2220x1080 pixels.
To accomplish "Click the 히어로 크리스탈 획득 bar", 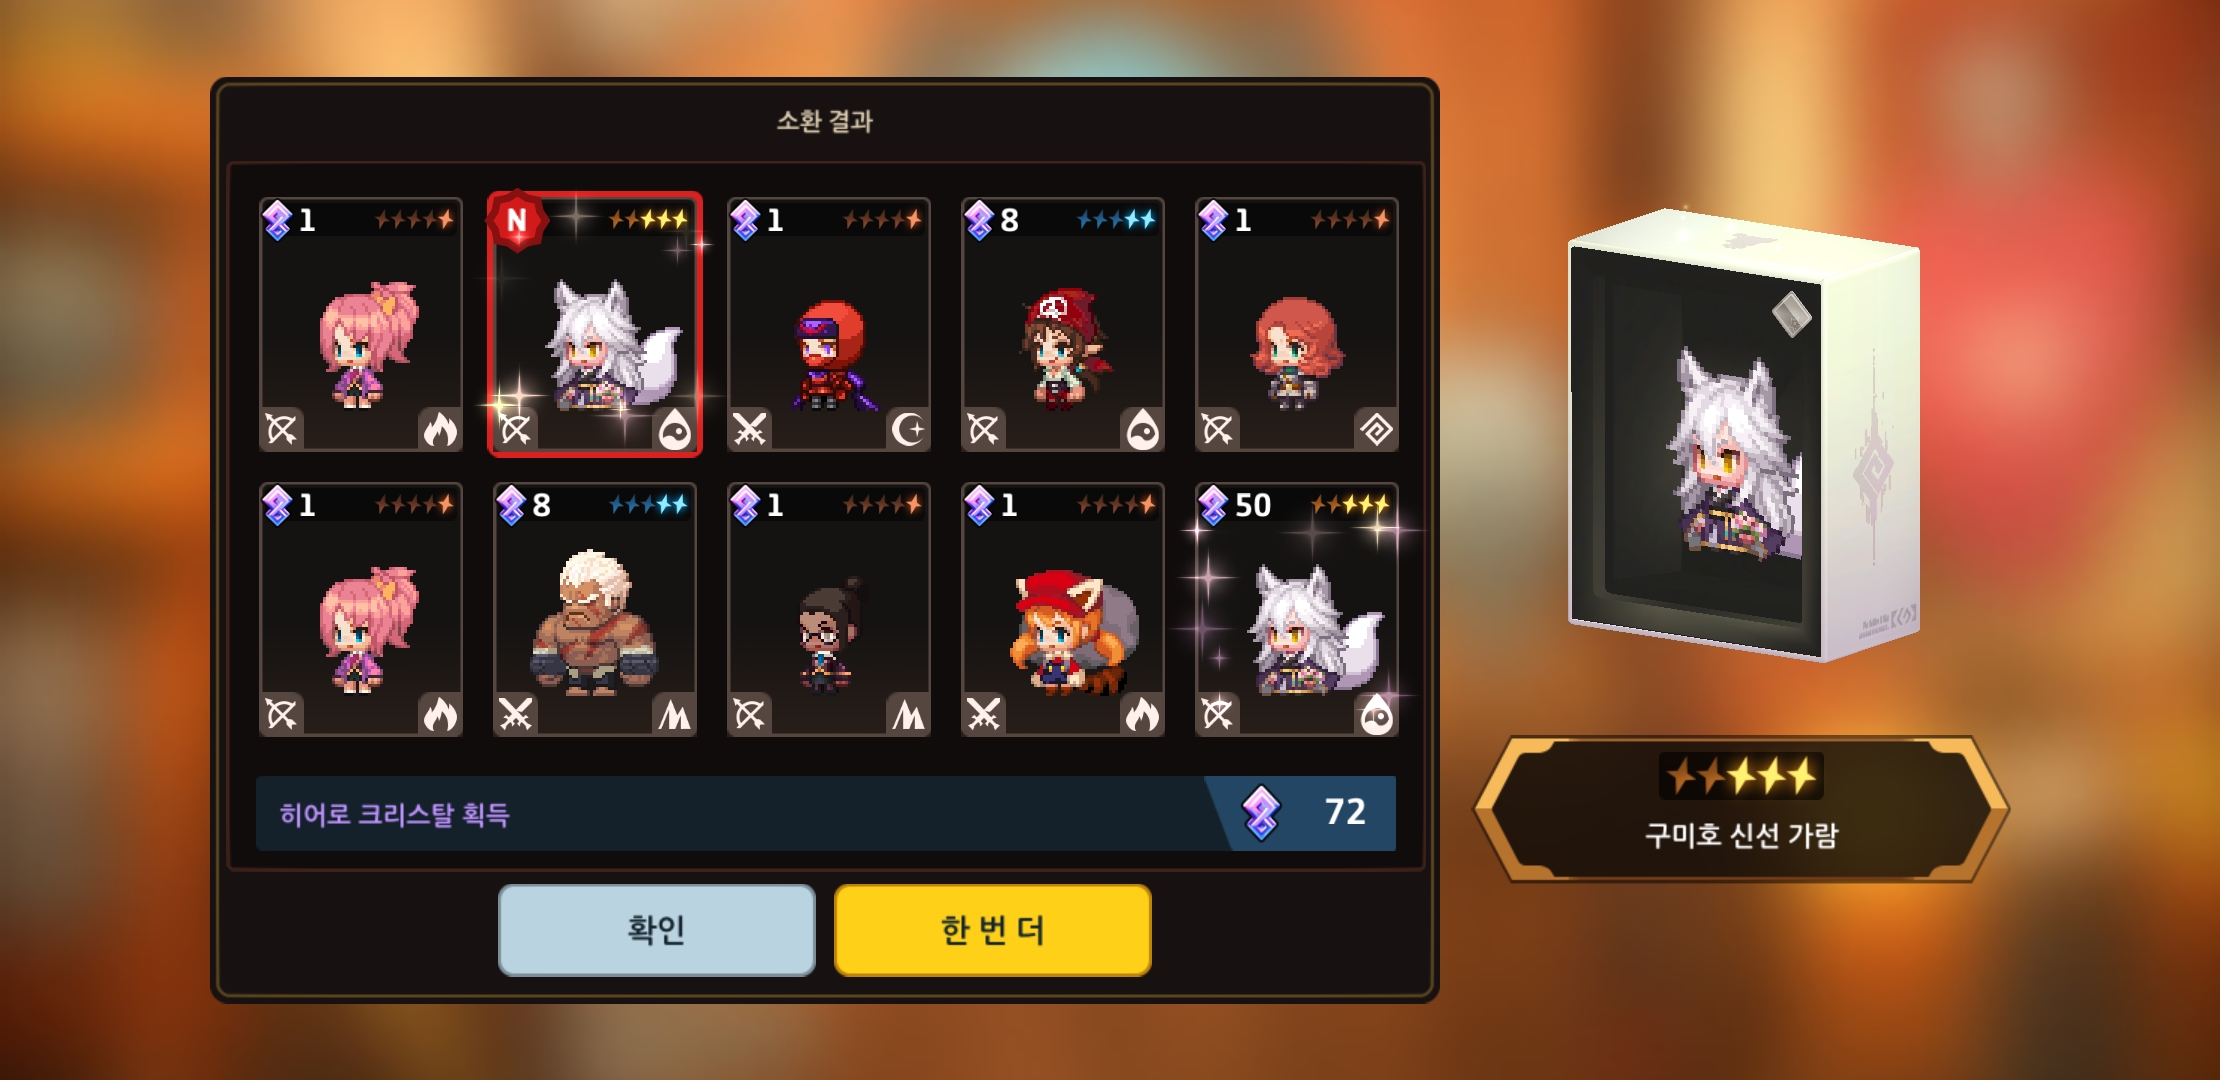I will click(x=826, y=813).
